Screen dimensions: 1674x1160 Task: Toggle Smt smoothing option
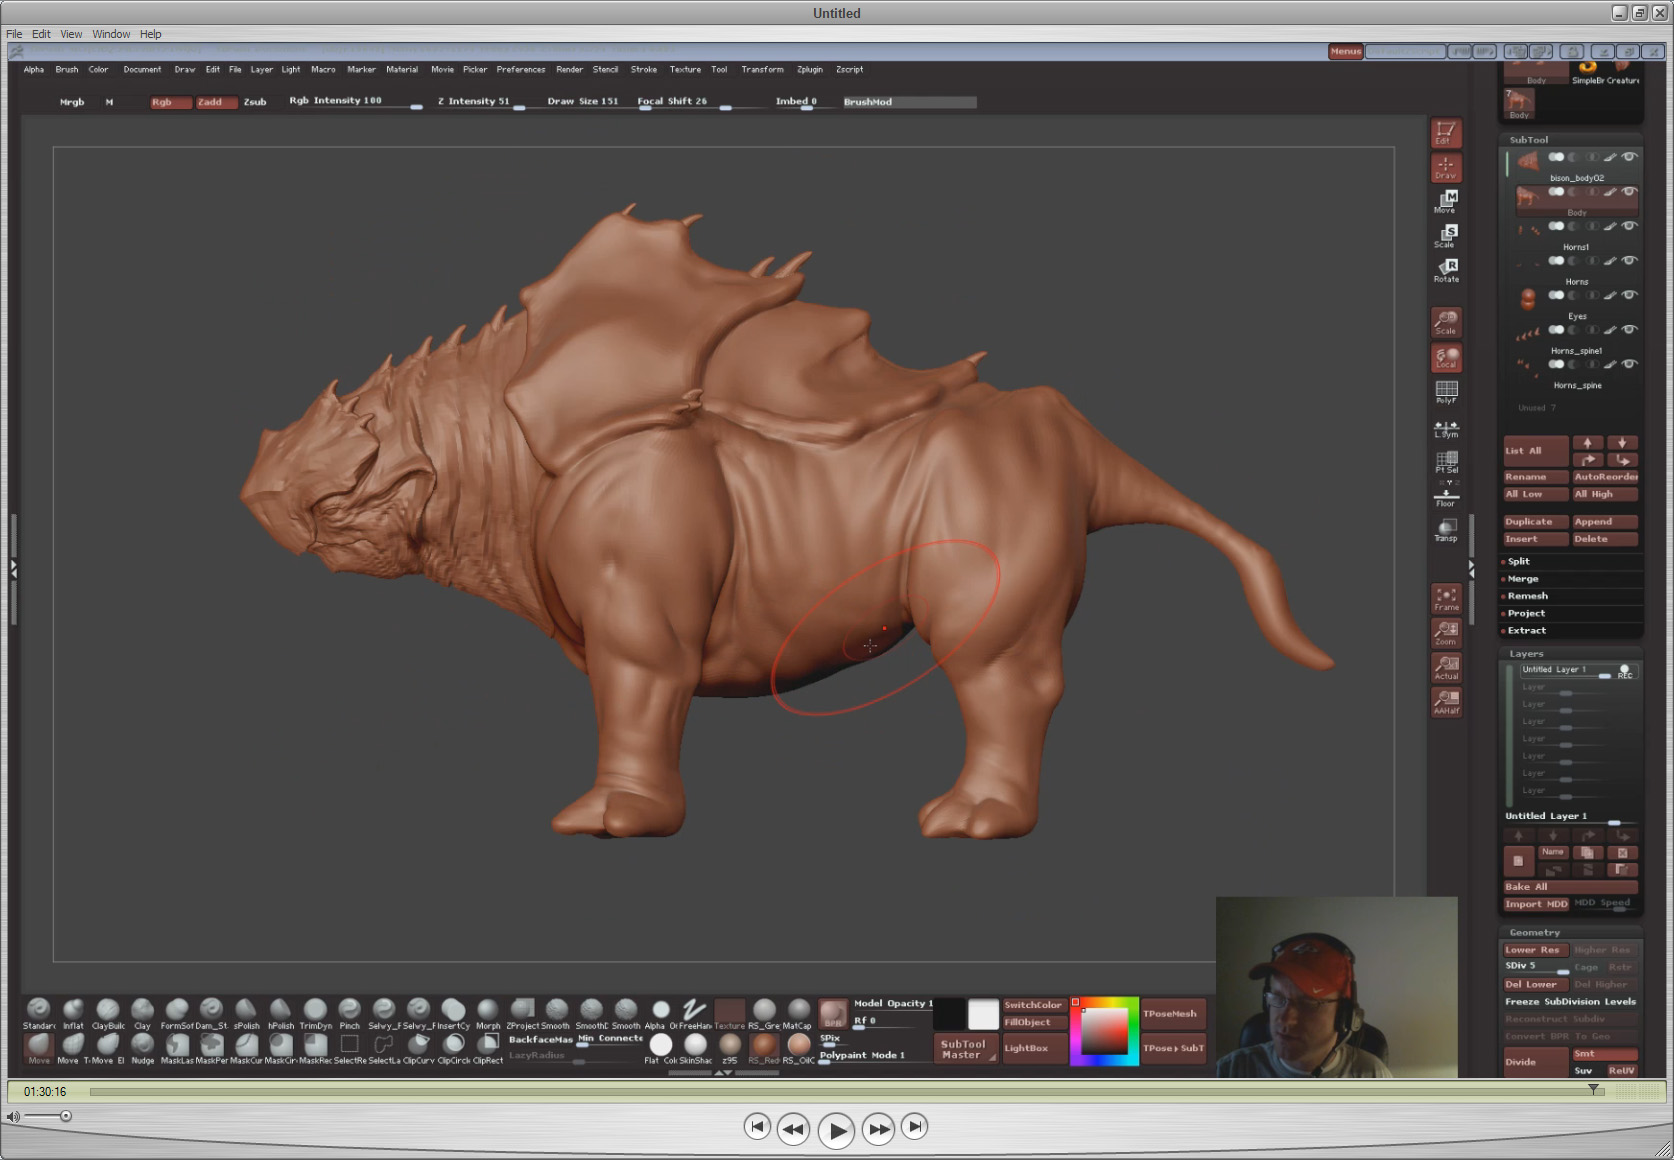point(1604,1054)
